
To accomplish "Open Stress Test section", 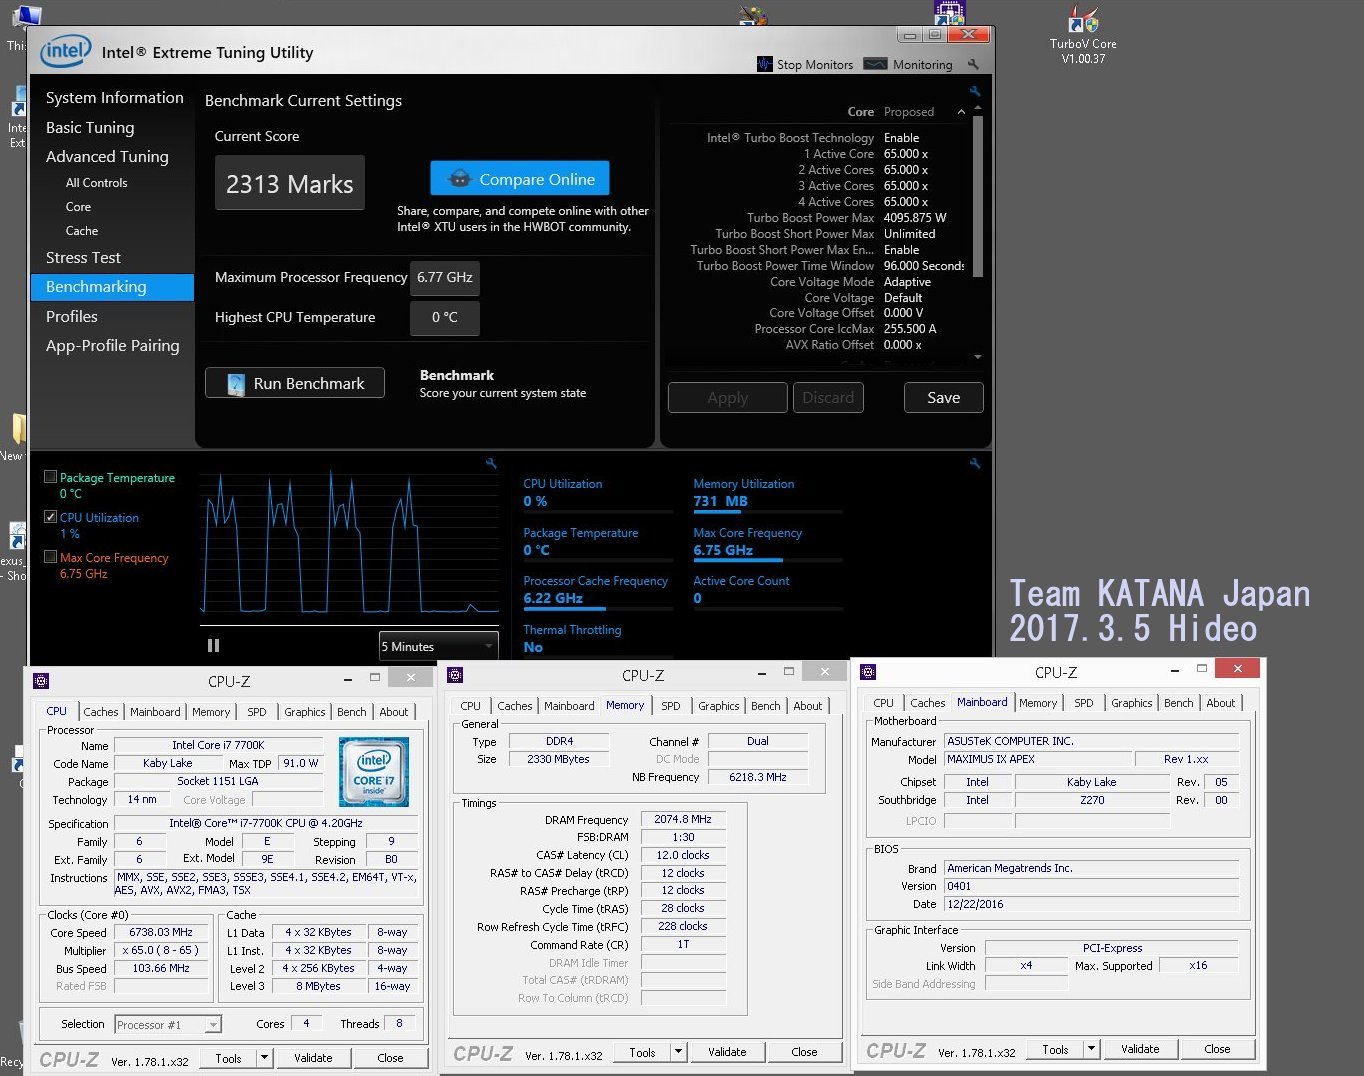I will [83, 258].
